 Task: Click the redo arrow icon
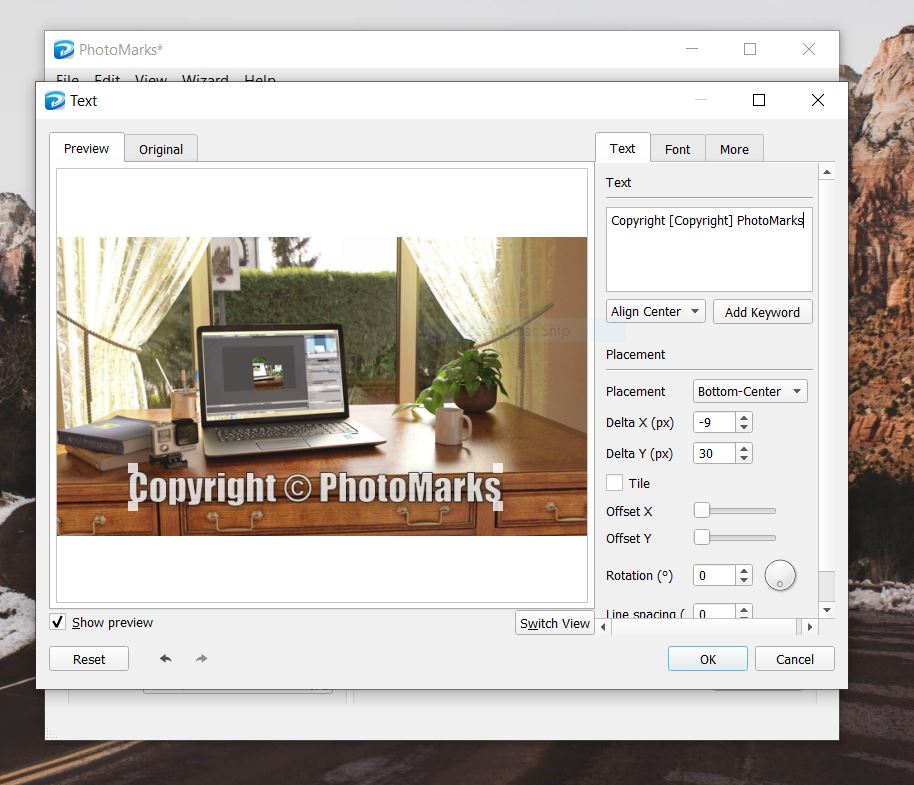(201, 659)
